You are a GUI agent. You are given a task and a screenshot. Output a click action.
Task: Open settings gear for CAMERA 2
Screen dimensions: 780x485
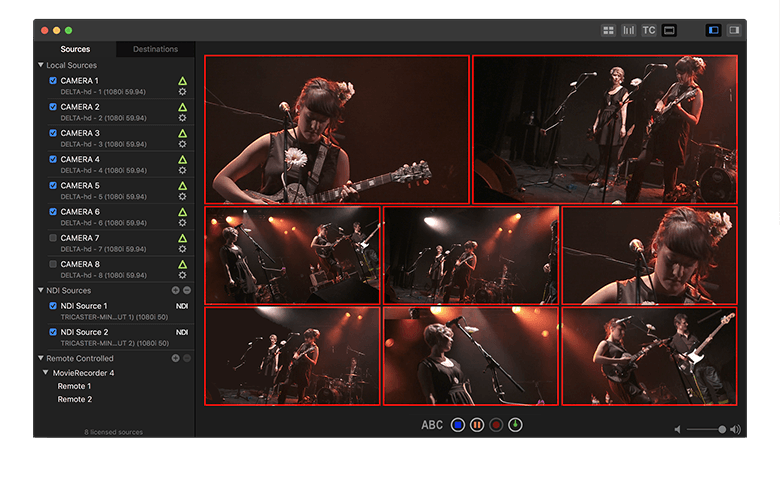tap(183, 118)
